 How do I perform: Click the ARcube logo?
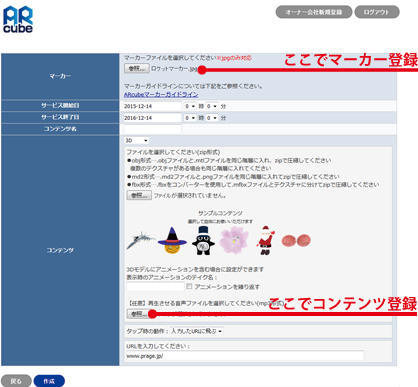(18, 19)
